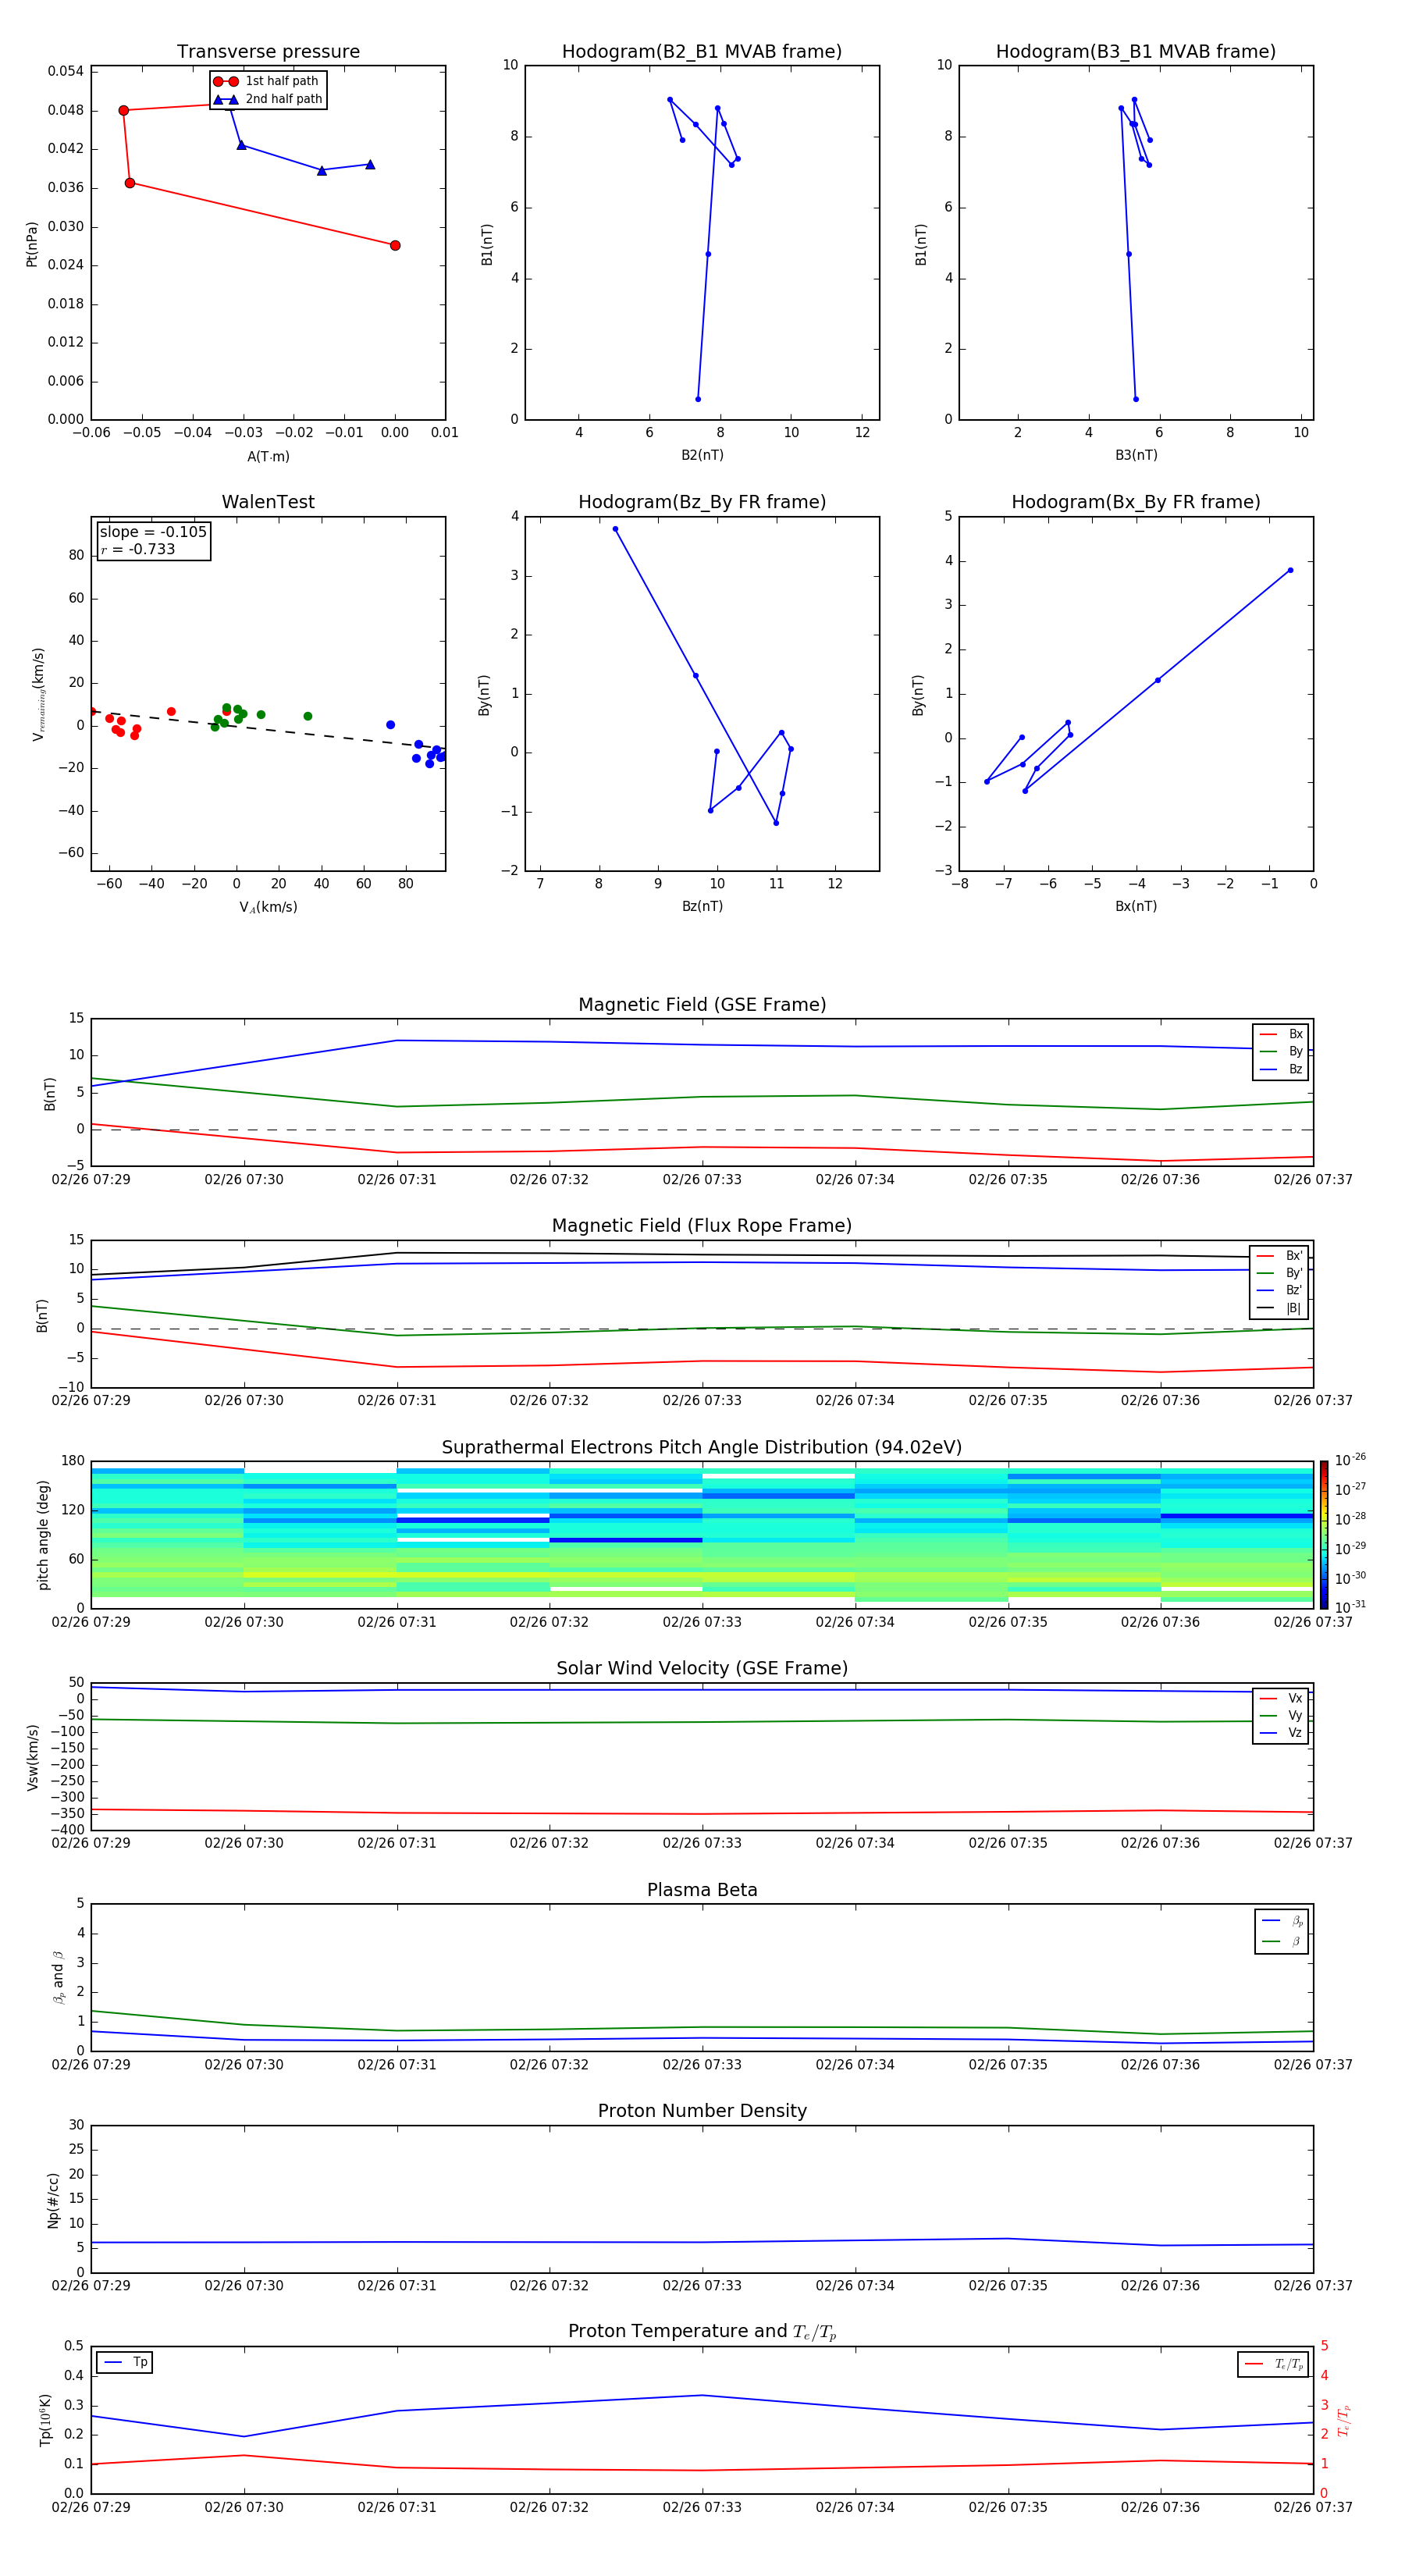The width and height of the screenshot is (1405, 2576).
Task: Click the '1st half path' legend entry
Action: (267, 81)
